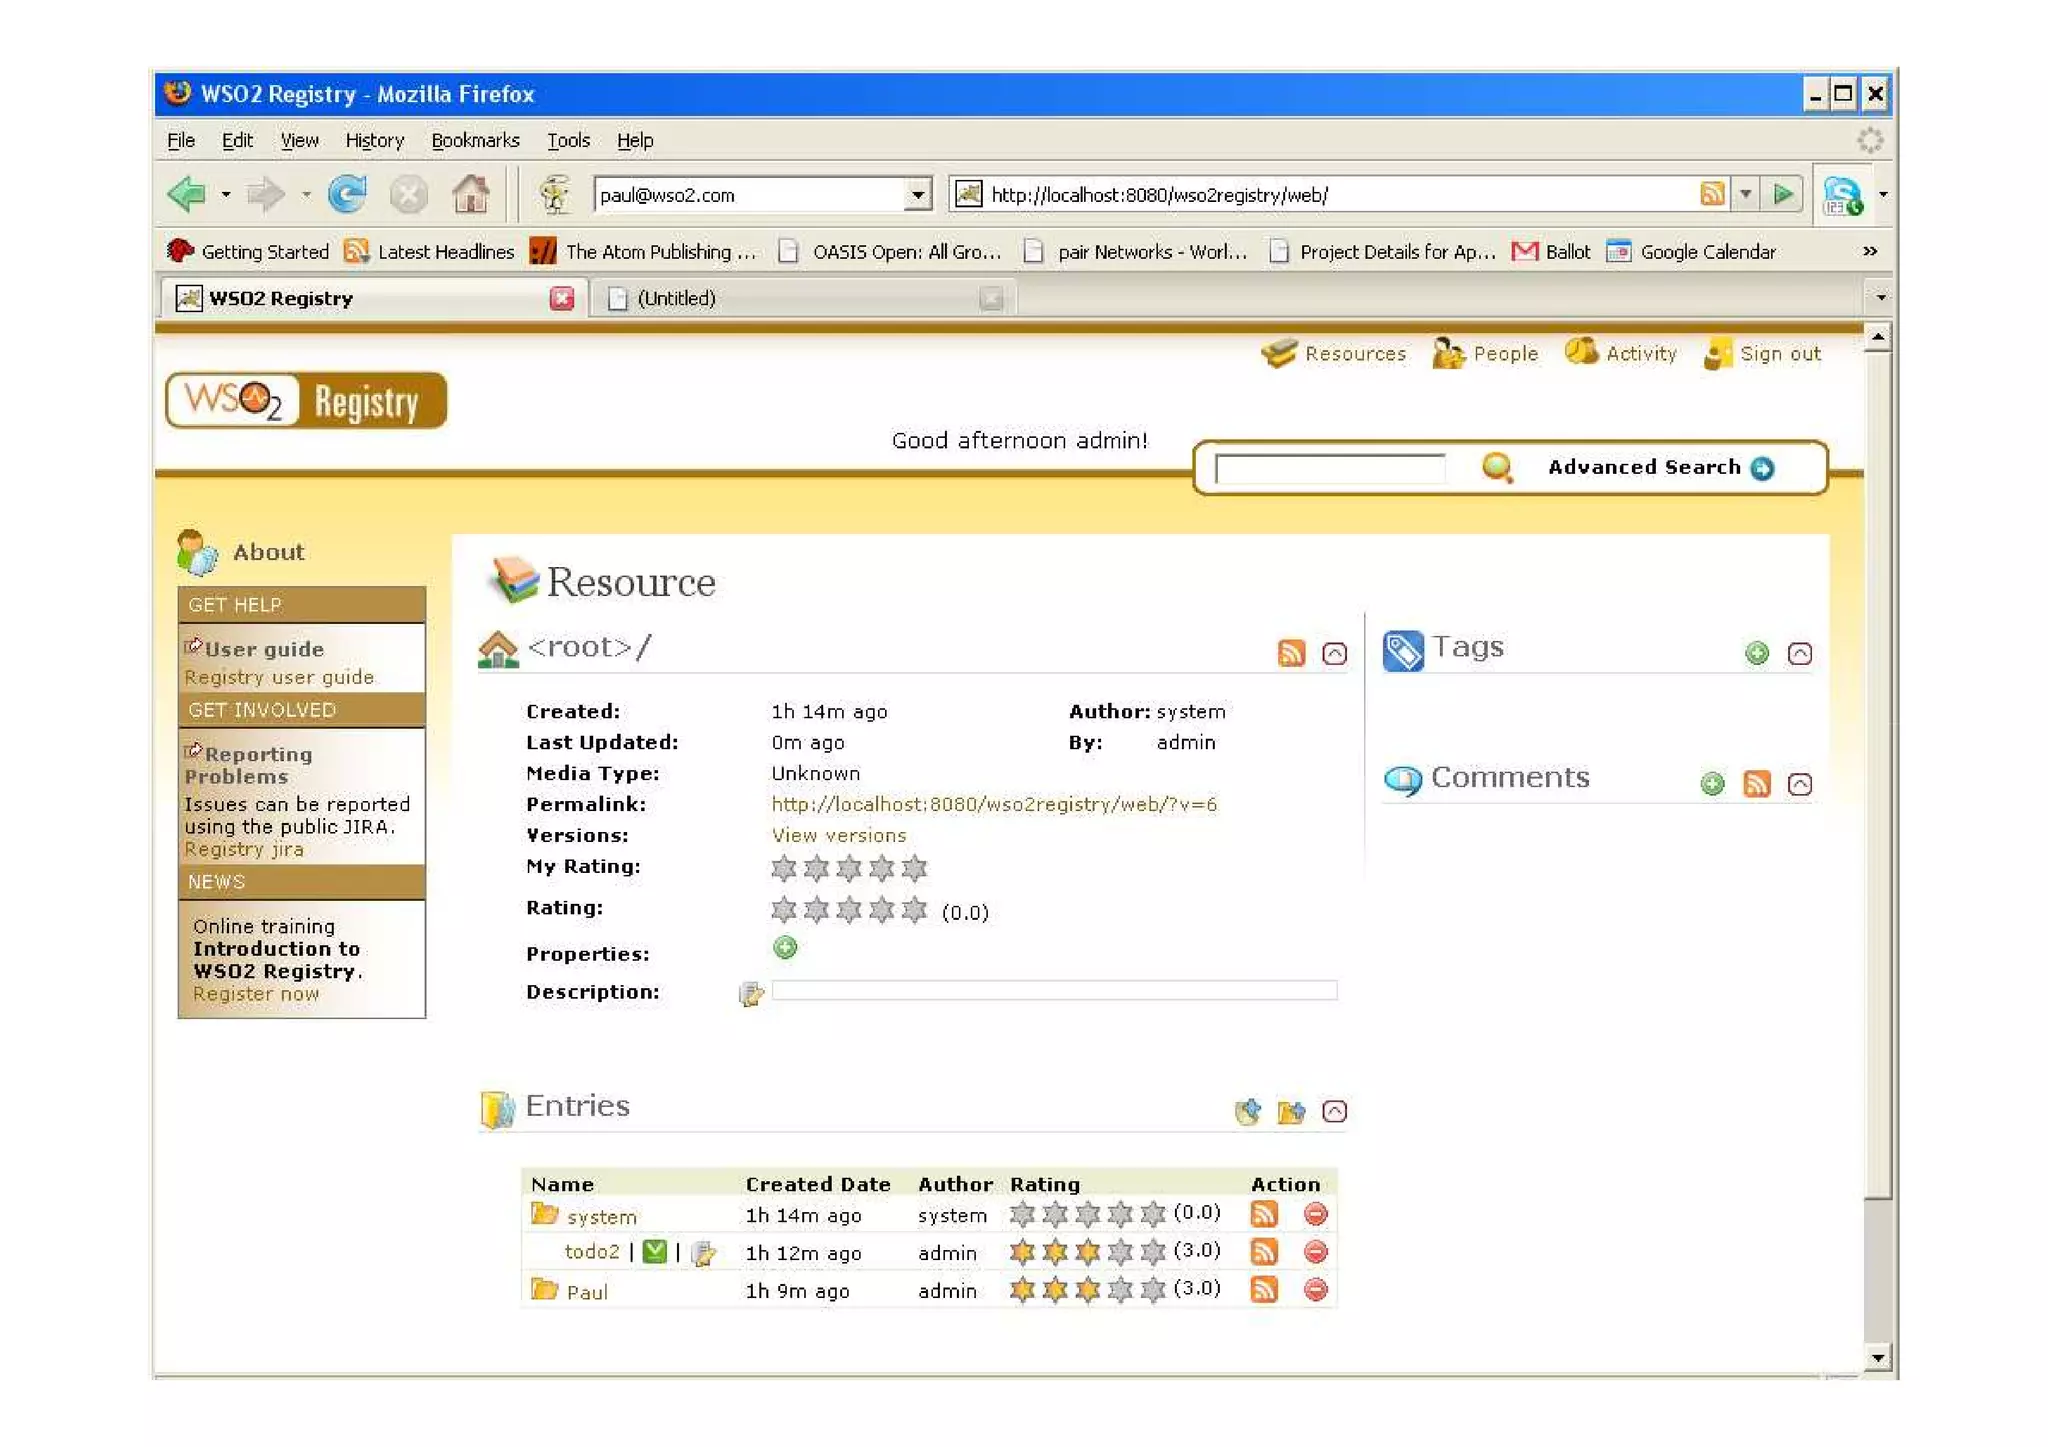The image size is (2048, 1447).
Task: Open the back button history dropdown
Action: coord(226,194)
